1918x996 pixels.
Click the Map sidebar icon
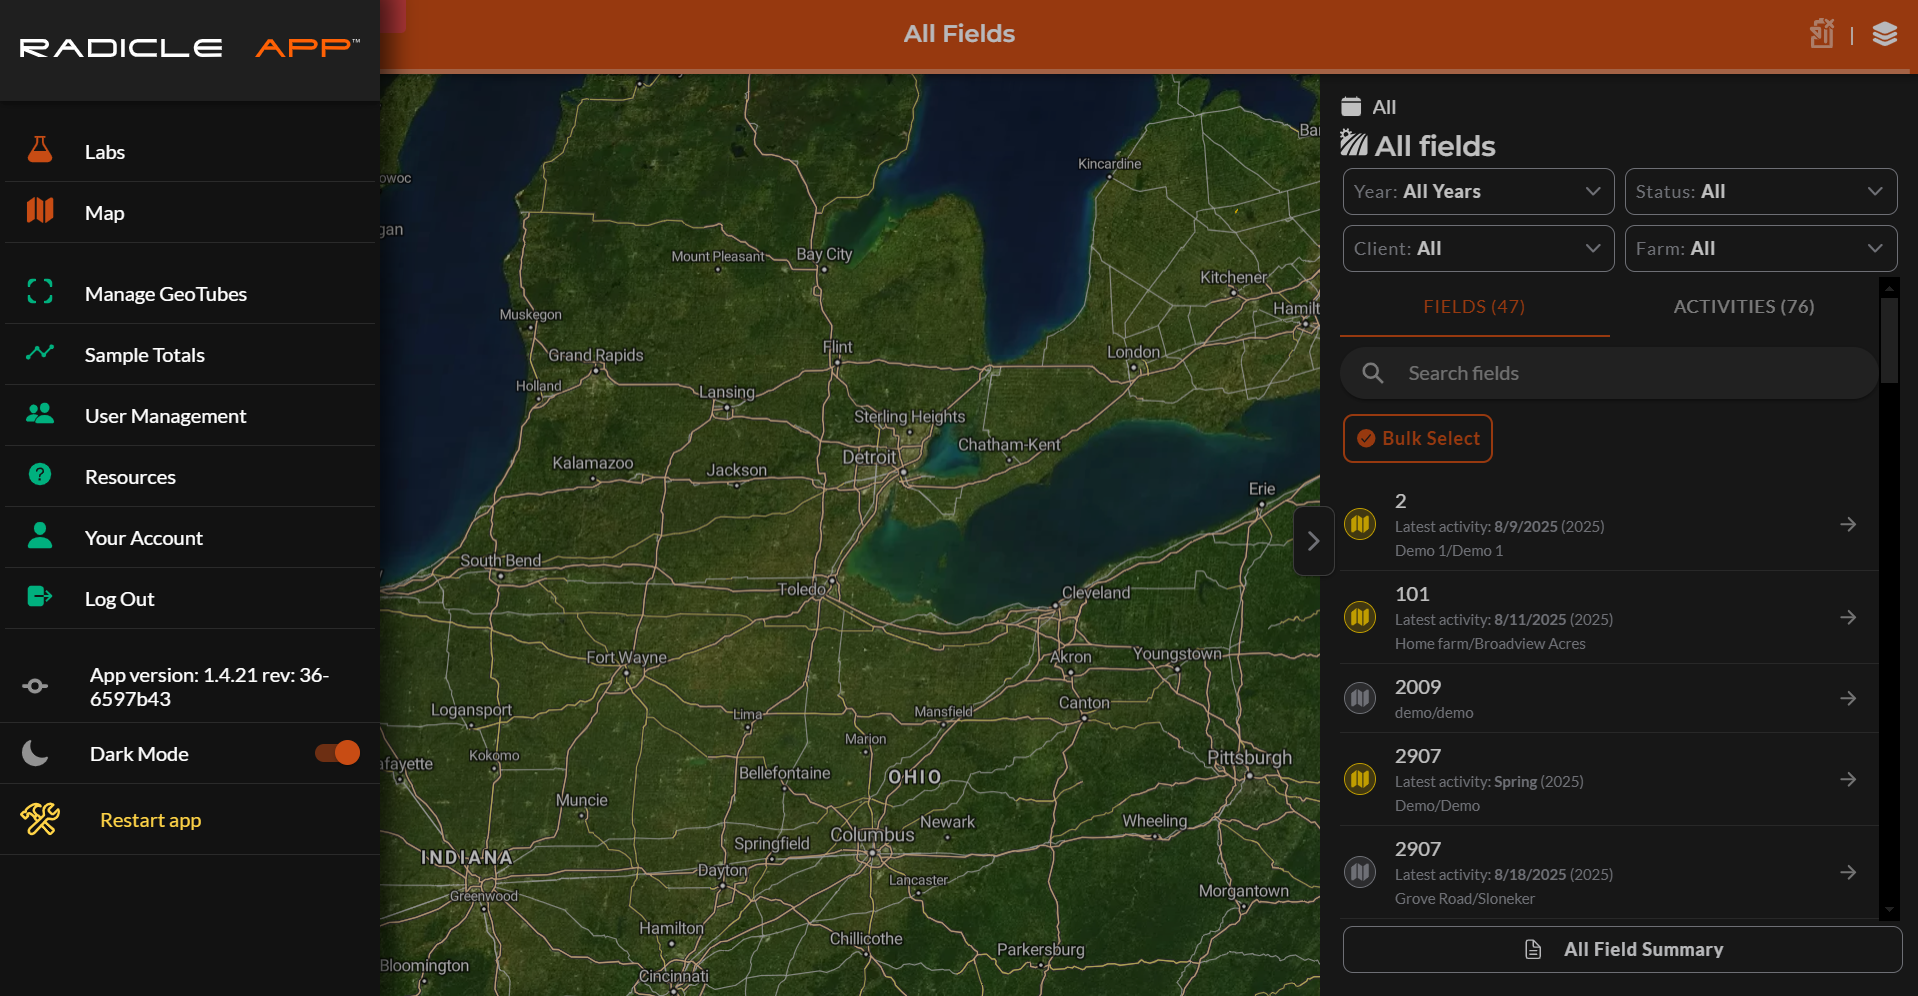tap(40, 210)
